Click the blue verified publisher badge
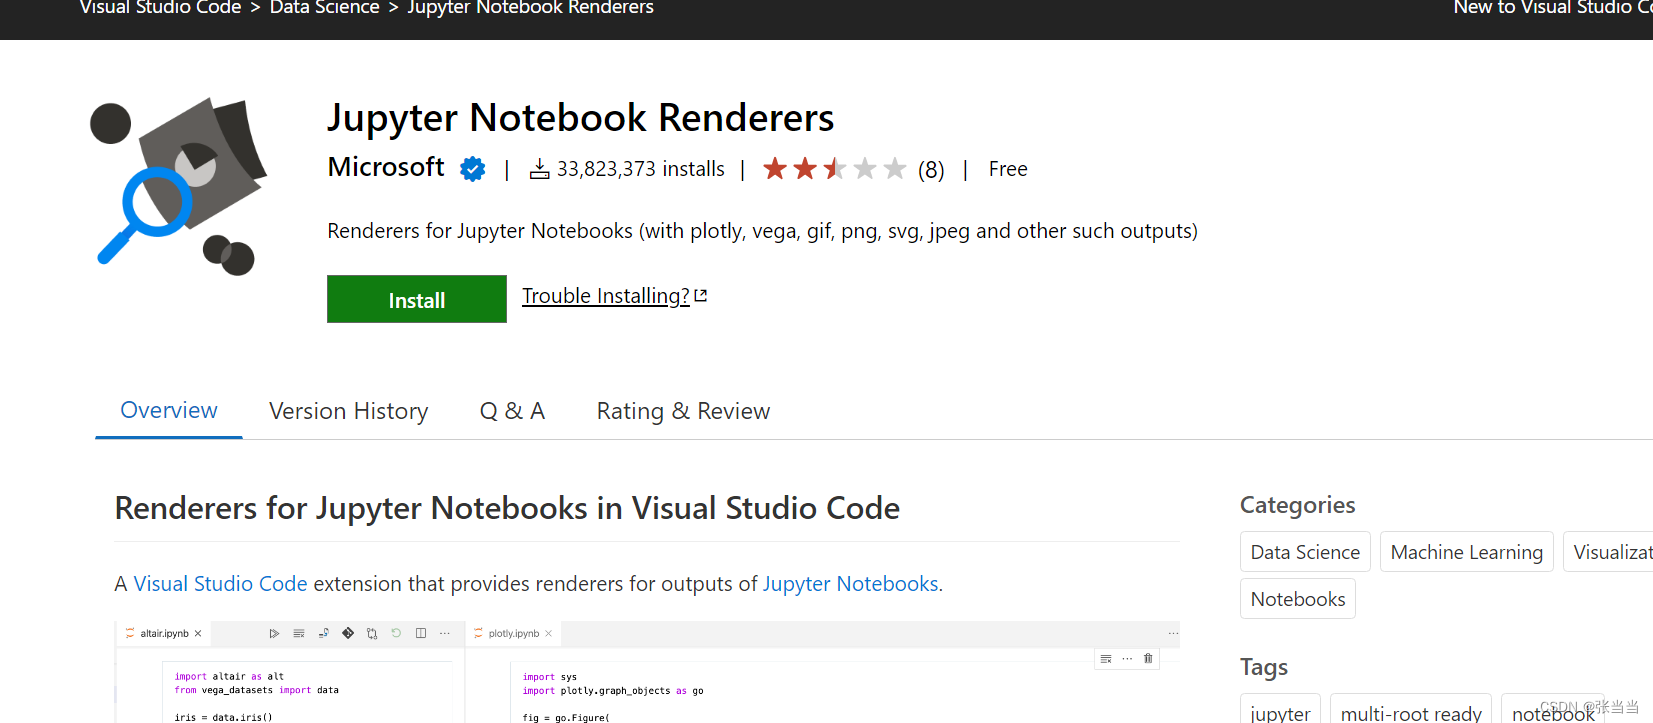Viewport: 1653px width, 723px height. [x=473, y=169]
